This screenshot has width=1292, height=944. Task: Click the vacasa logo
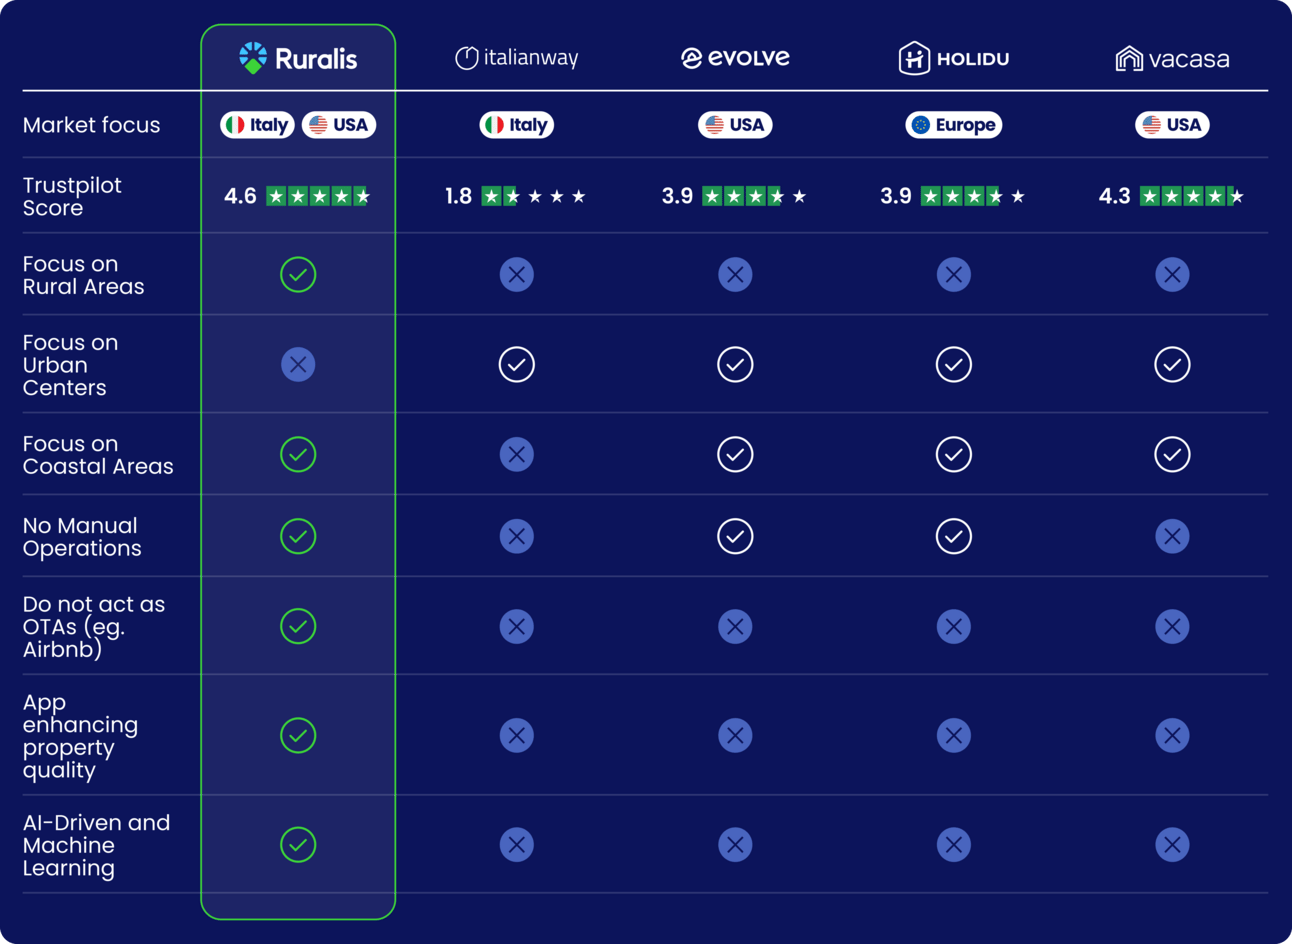pyautogui.click(x=1172, y=59)
